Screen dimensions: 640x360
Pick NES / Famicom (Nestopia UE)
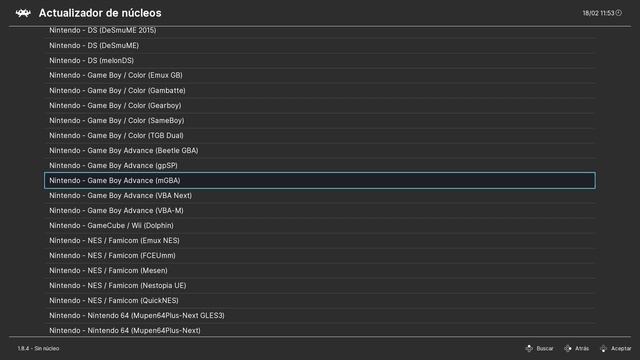click(320, 285)
